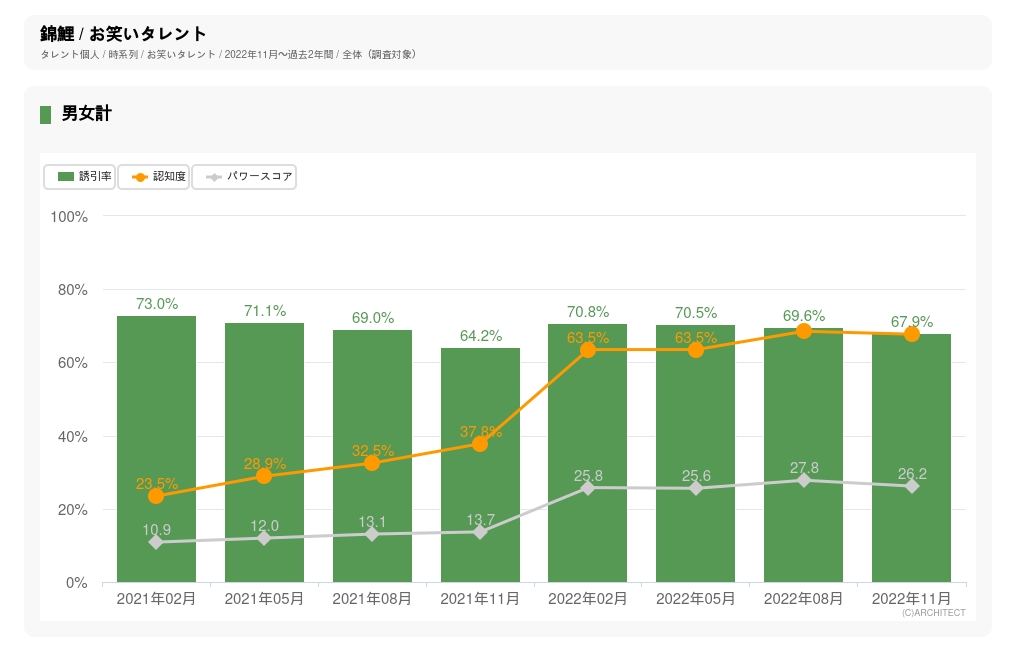
Task: Click the gray diamond marker at 27.8
Action: (x=804, y=480)
